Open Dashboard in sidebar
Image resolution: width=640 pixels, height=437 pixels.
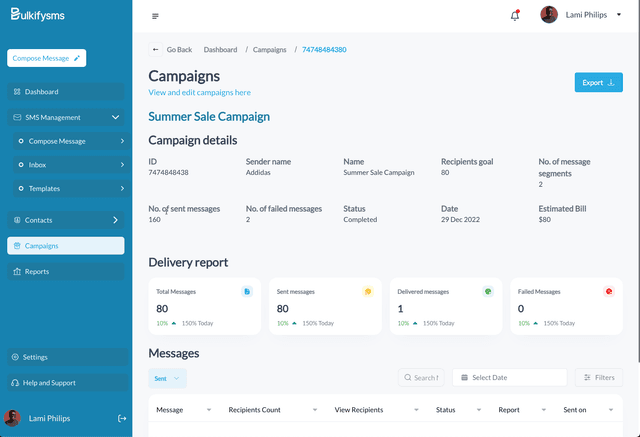point(66,92)
